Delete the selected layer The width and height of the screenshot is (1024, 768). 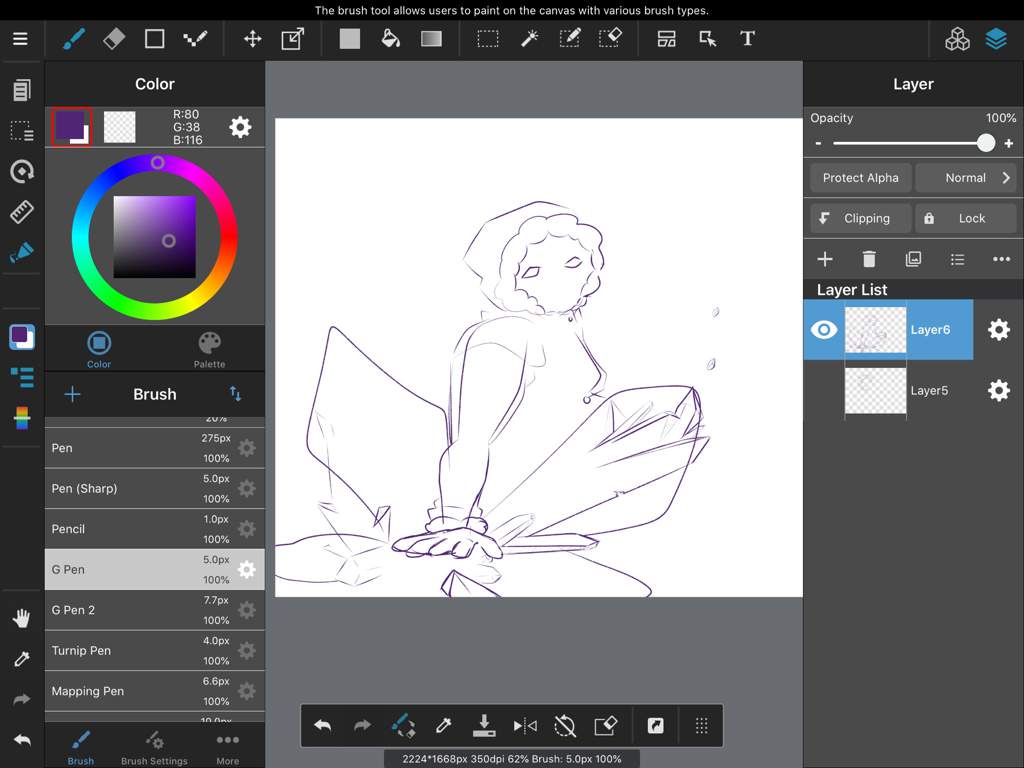[869, 259]
